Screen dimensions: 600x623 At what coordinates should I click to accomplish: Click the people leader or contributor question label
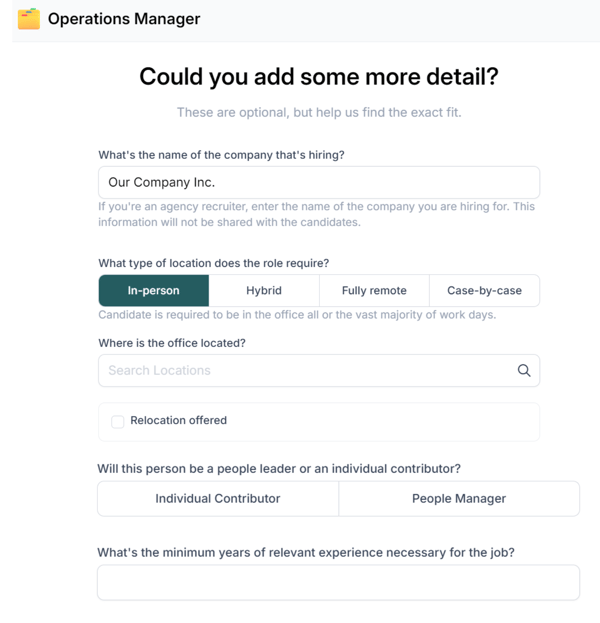(279, 468)
